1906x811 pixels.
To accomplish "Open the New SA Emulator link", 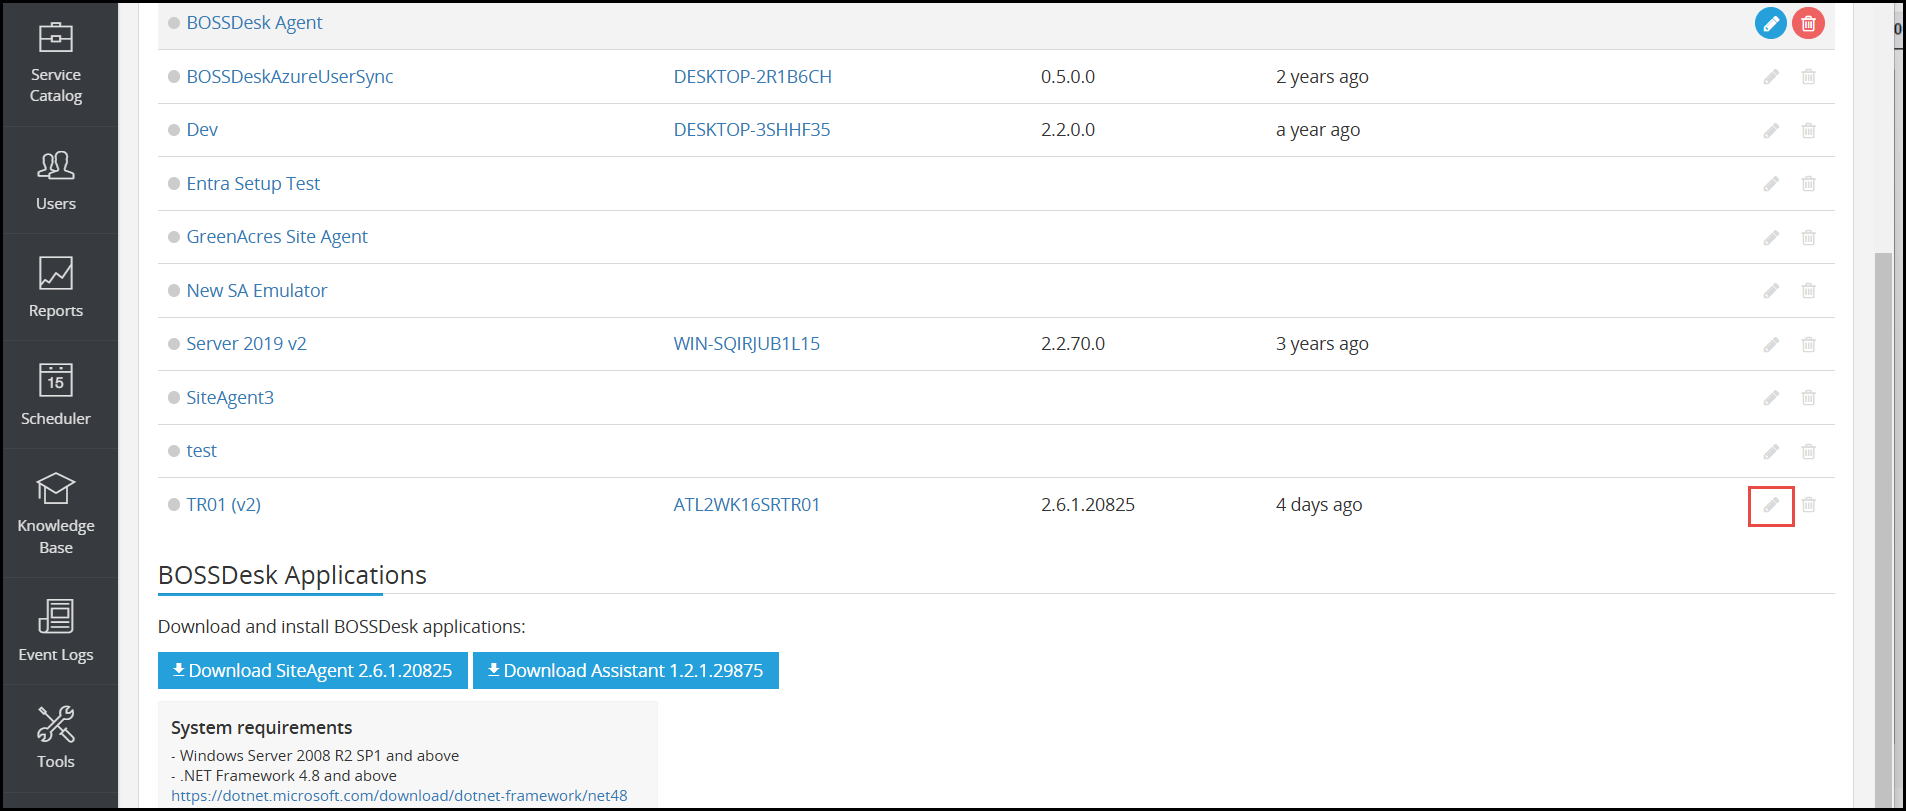I will (x=257, y=291).
